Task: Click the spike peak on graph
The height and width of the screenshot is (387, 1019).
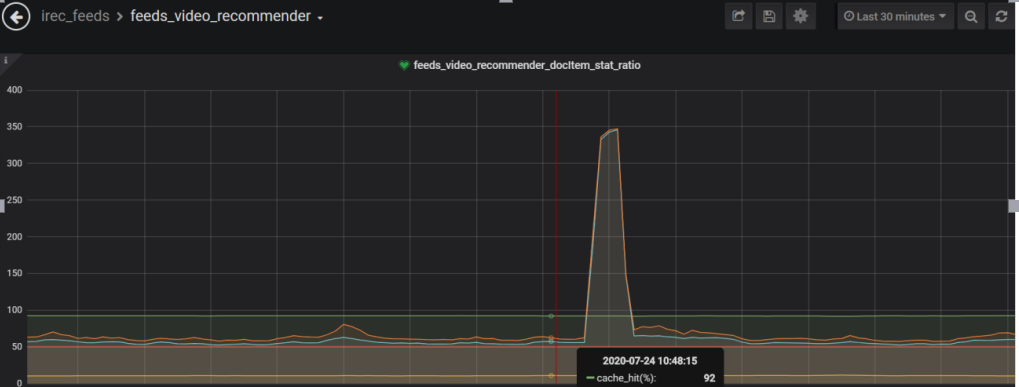Action: 616,129
